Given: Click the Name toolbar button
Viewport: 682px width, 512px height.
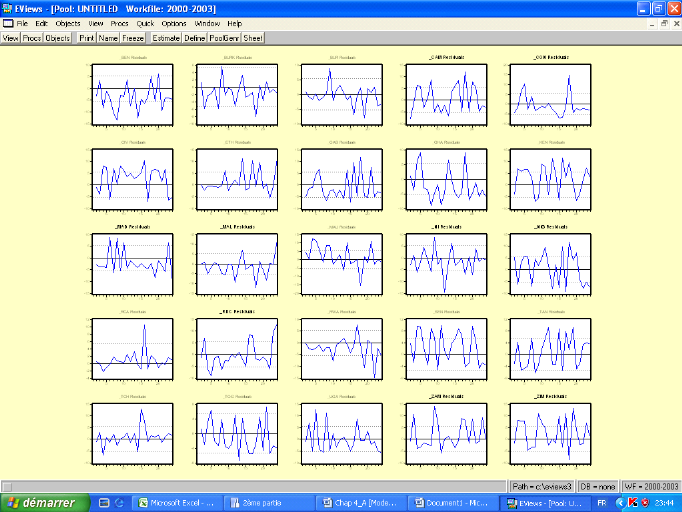Looking at the screenshot, I should point(108,38).
